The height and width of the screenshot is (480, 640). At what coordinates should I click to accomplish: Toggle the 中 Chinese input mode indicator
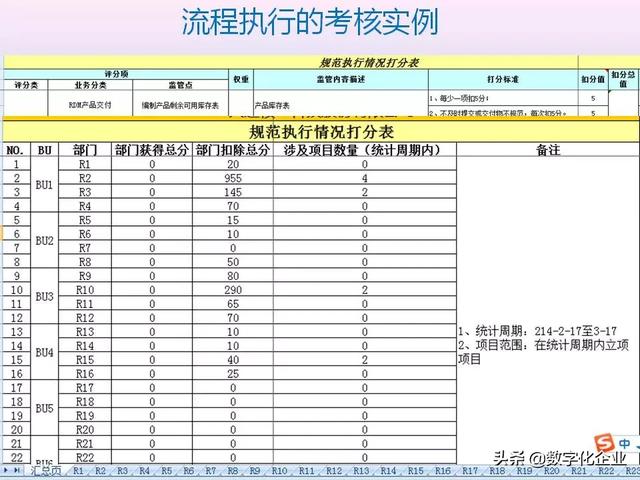pos(624,443)
